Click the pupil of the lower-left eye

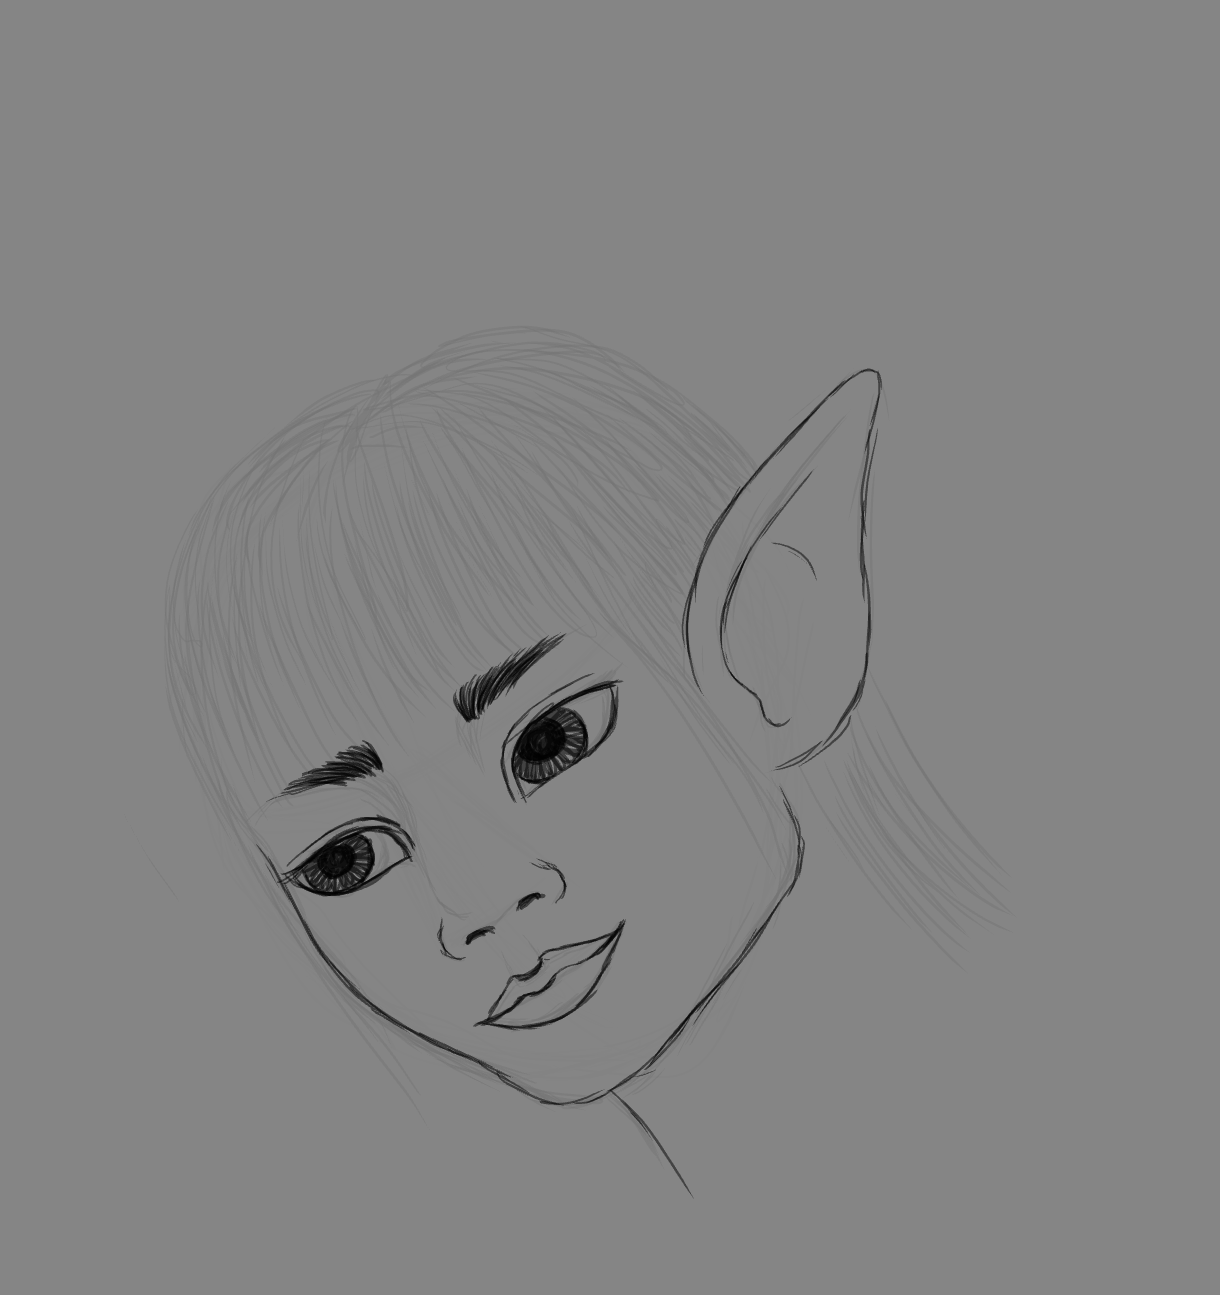click(338, 859)
